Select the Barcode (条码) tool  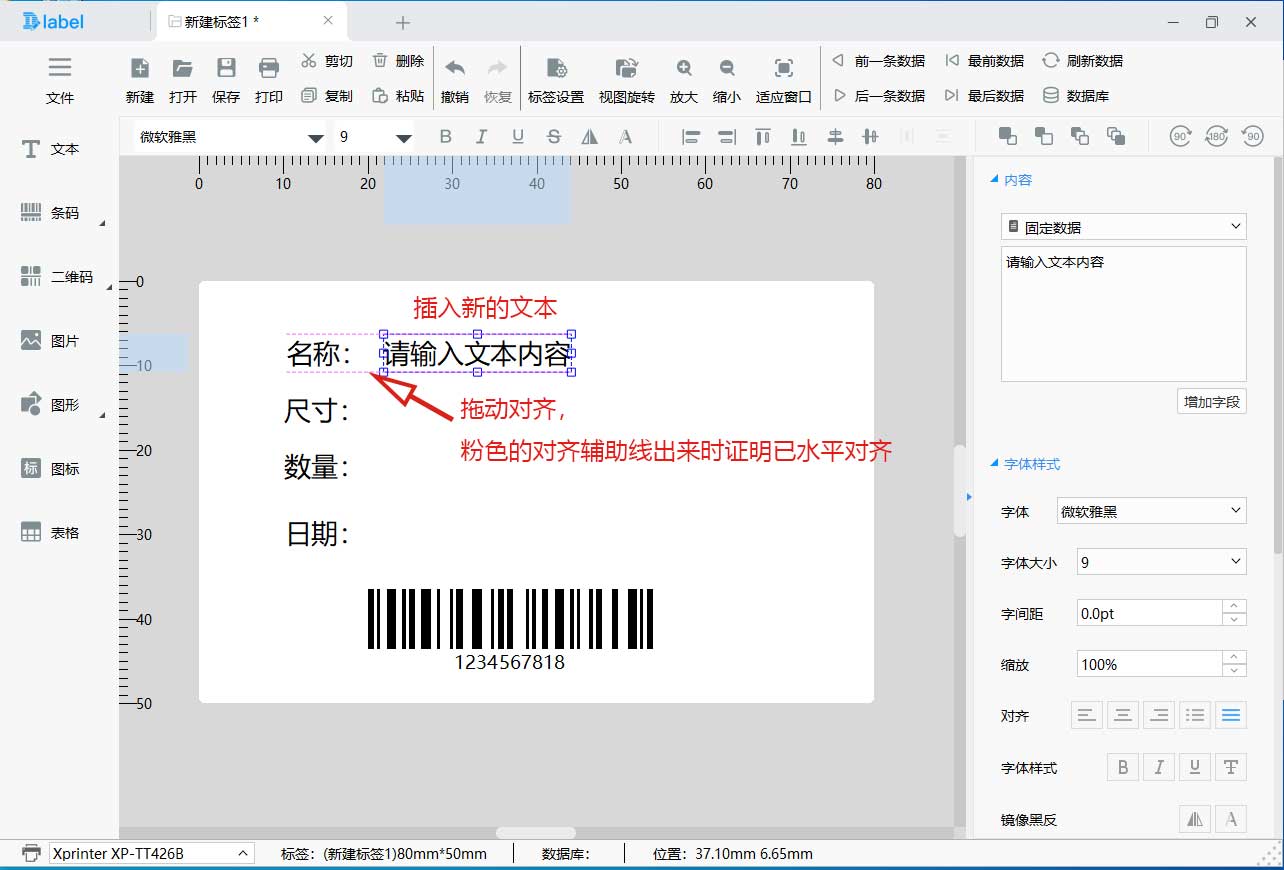50,213
